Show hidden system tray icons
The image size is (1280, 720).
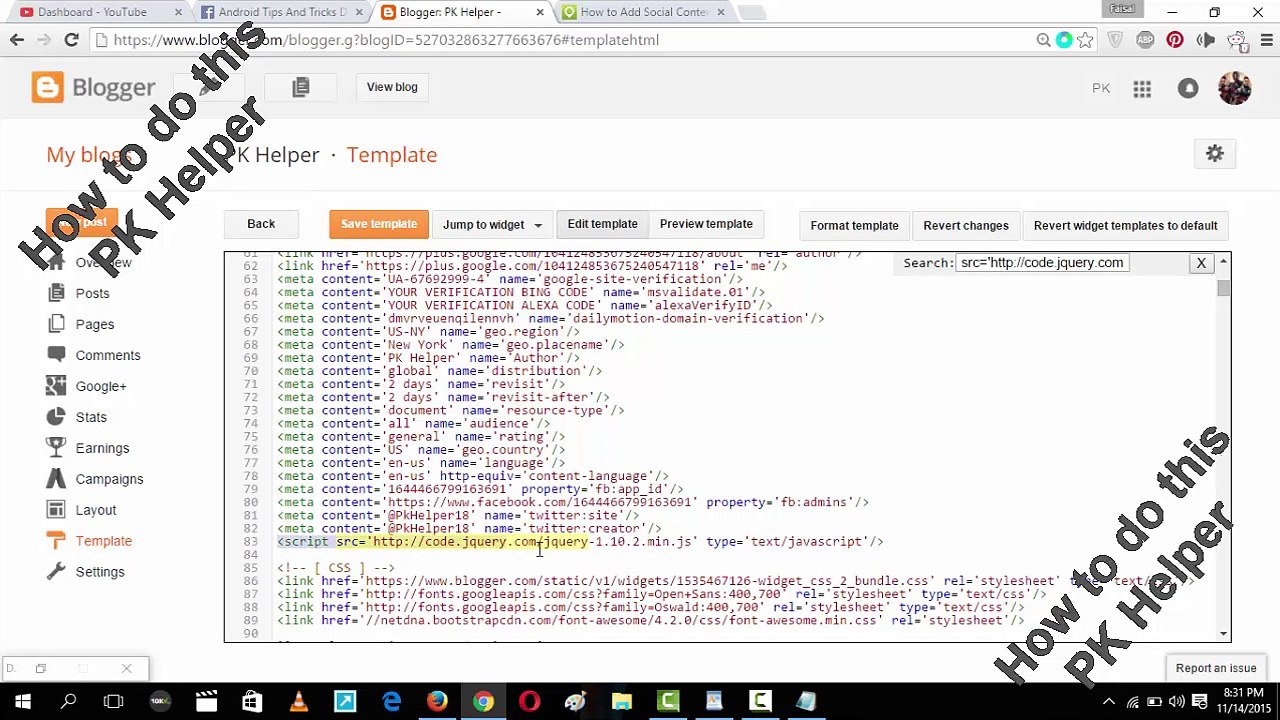pos(1108,702)
